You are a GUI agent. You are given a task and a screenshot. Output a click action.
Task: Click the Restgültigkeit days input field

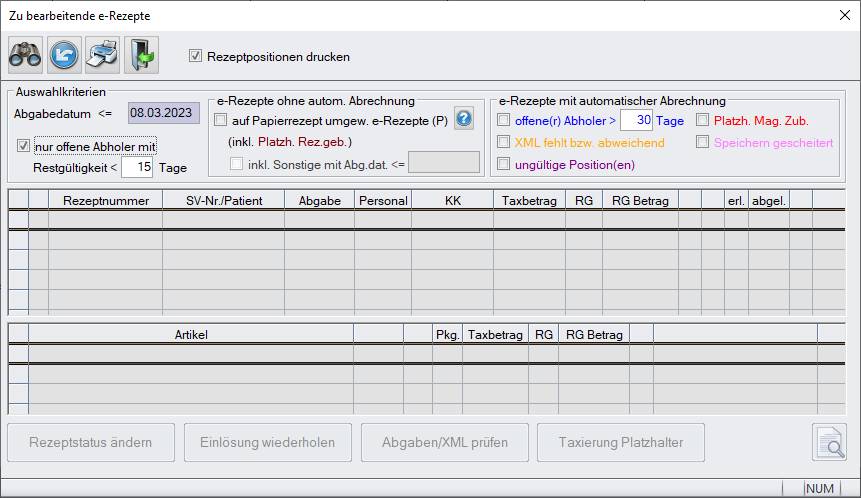click(137, 167)
